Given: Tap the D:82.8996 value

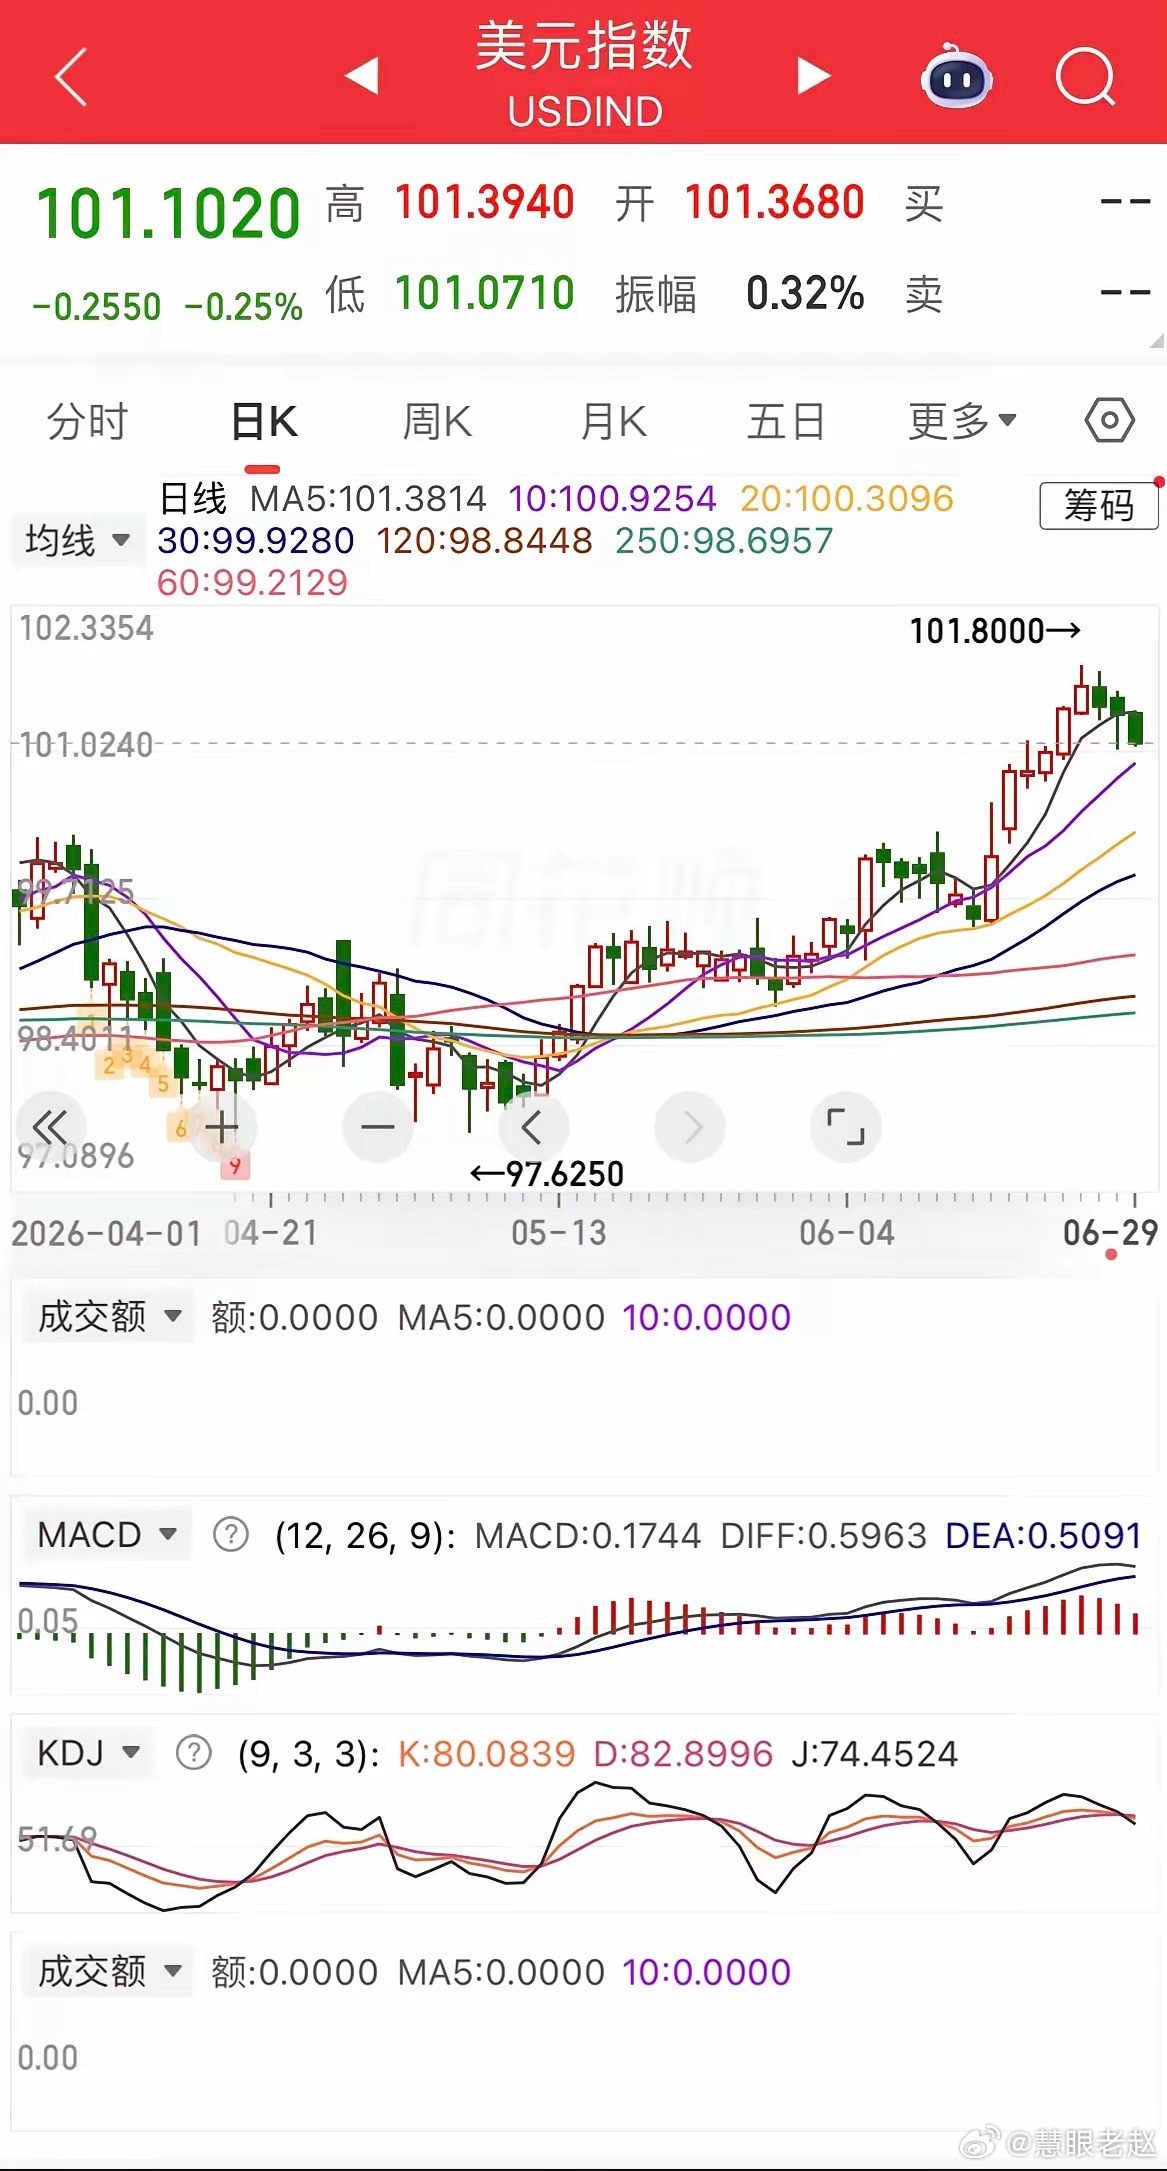Looking at the screenshot, I should (683, 1753).
